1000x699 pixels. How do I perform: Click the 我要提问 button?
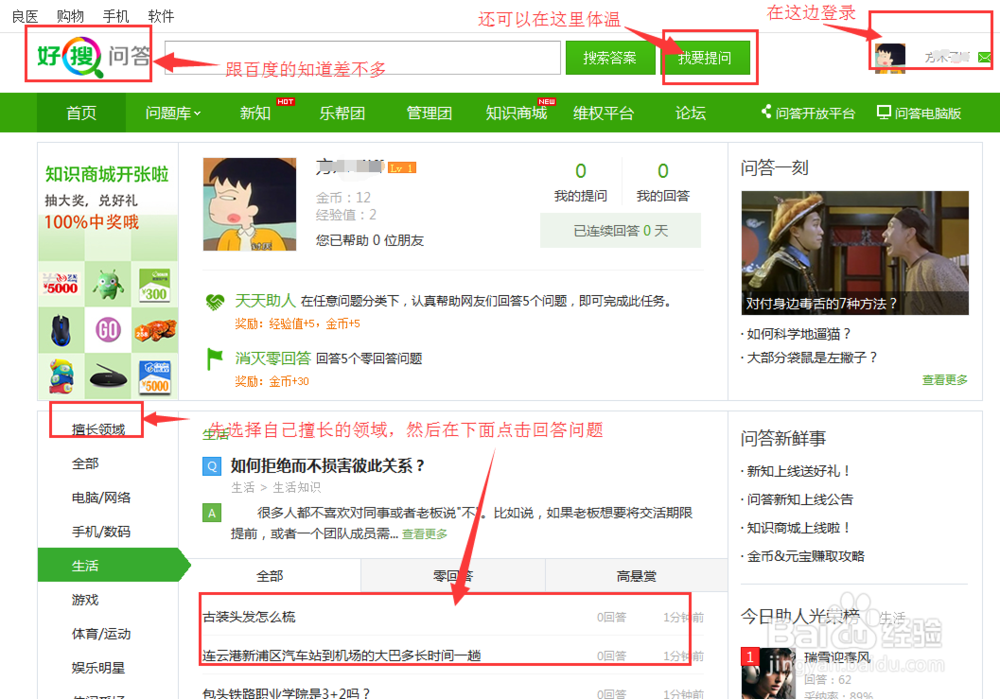coord(705,58)
